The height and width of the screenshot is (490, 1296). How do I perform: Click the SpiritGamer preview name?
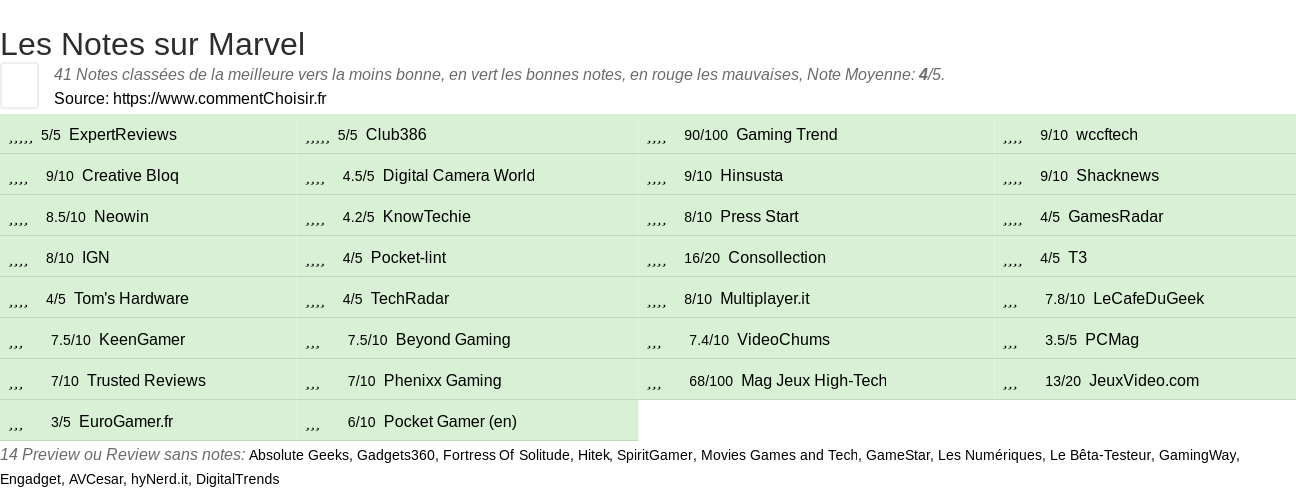654,455
